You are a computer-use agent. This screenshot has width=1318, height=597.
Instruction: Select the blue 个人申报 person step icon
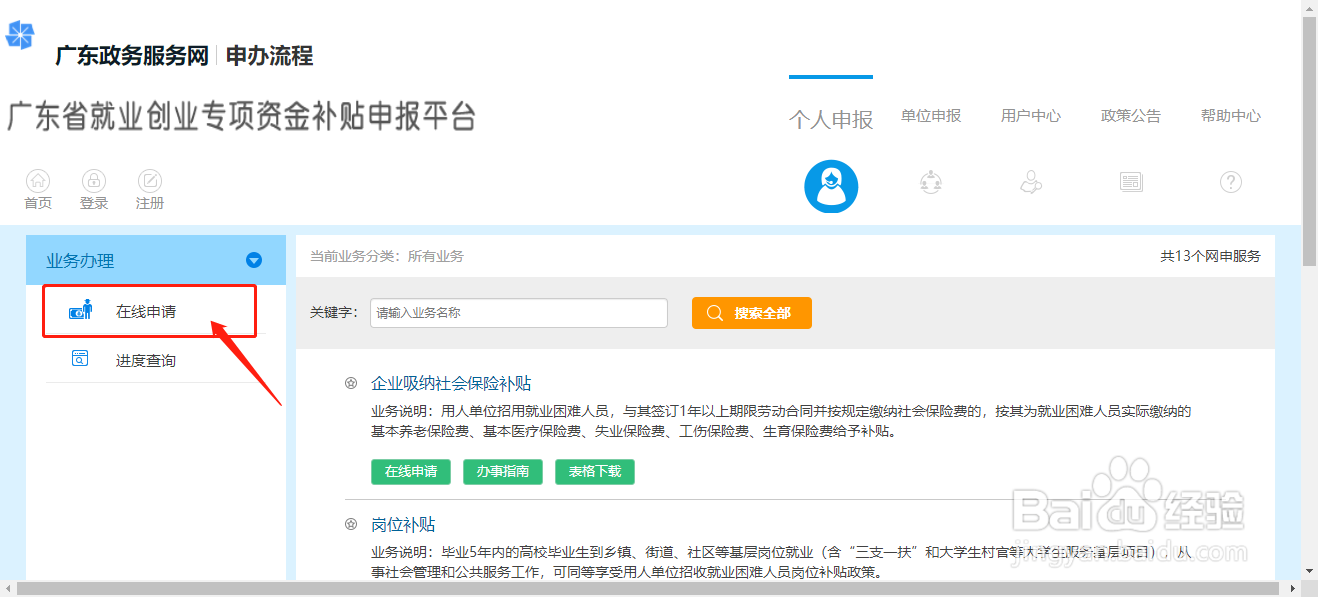(831, 186)
